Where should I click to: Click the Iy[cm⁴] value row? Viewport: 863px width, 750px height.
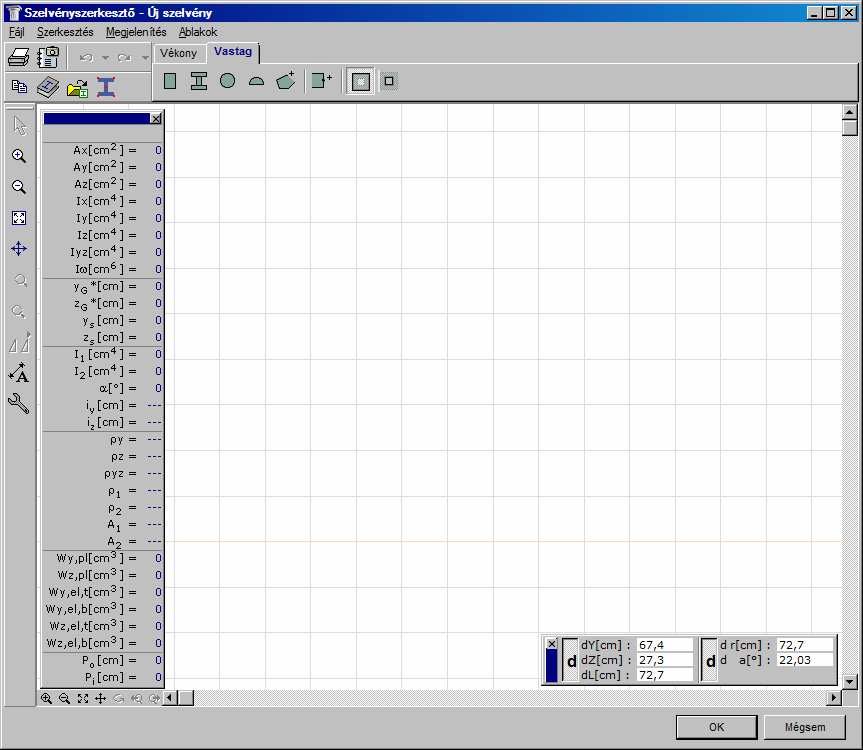[103, 218]
